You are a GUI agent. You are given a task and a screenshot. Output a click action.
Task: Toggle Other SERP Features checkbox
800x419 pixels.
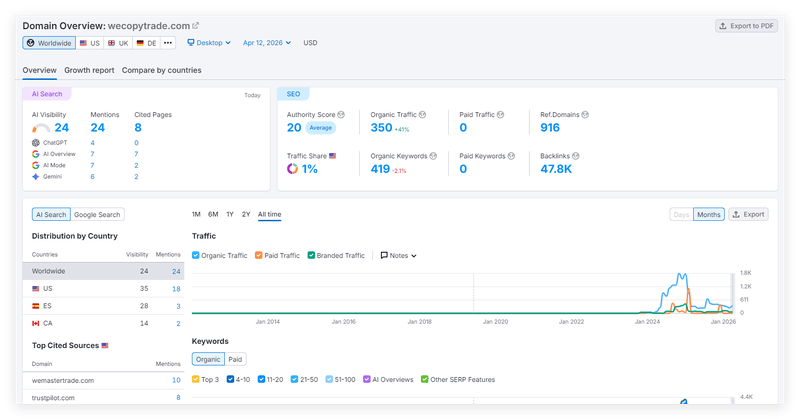(424, 379)
